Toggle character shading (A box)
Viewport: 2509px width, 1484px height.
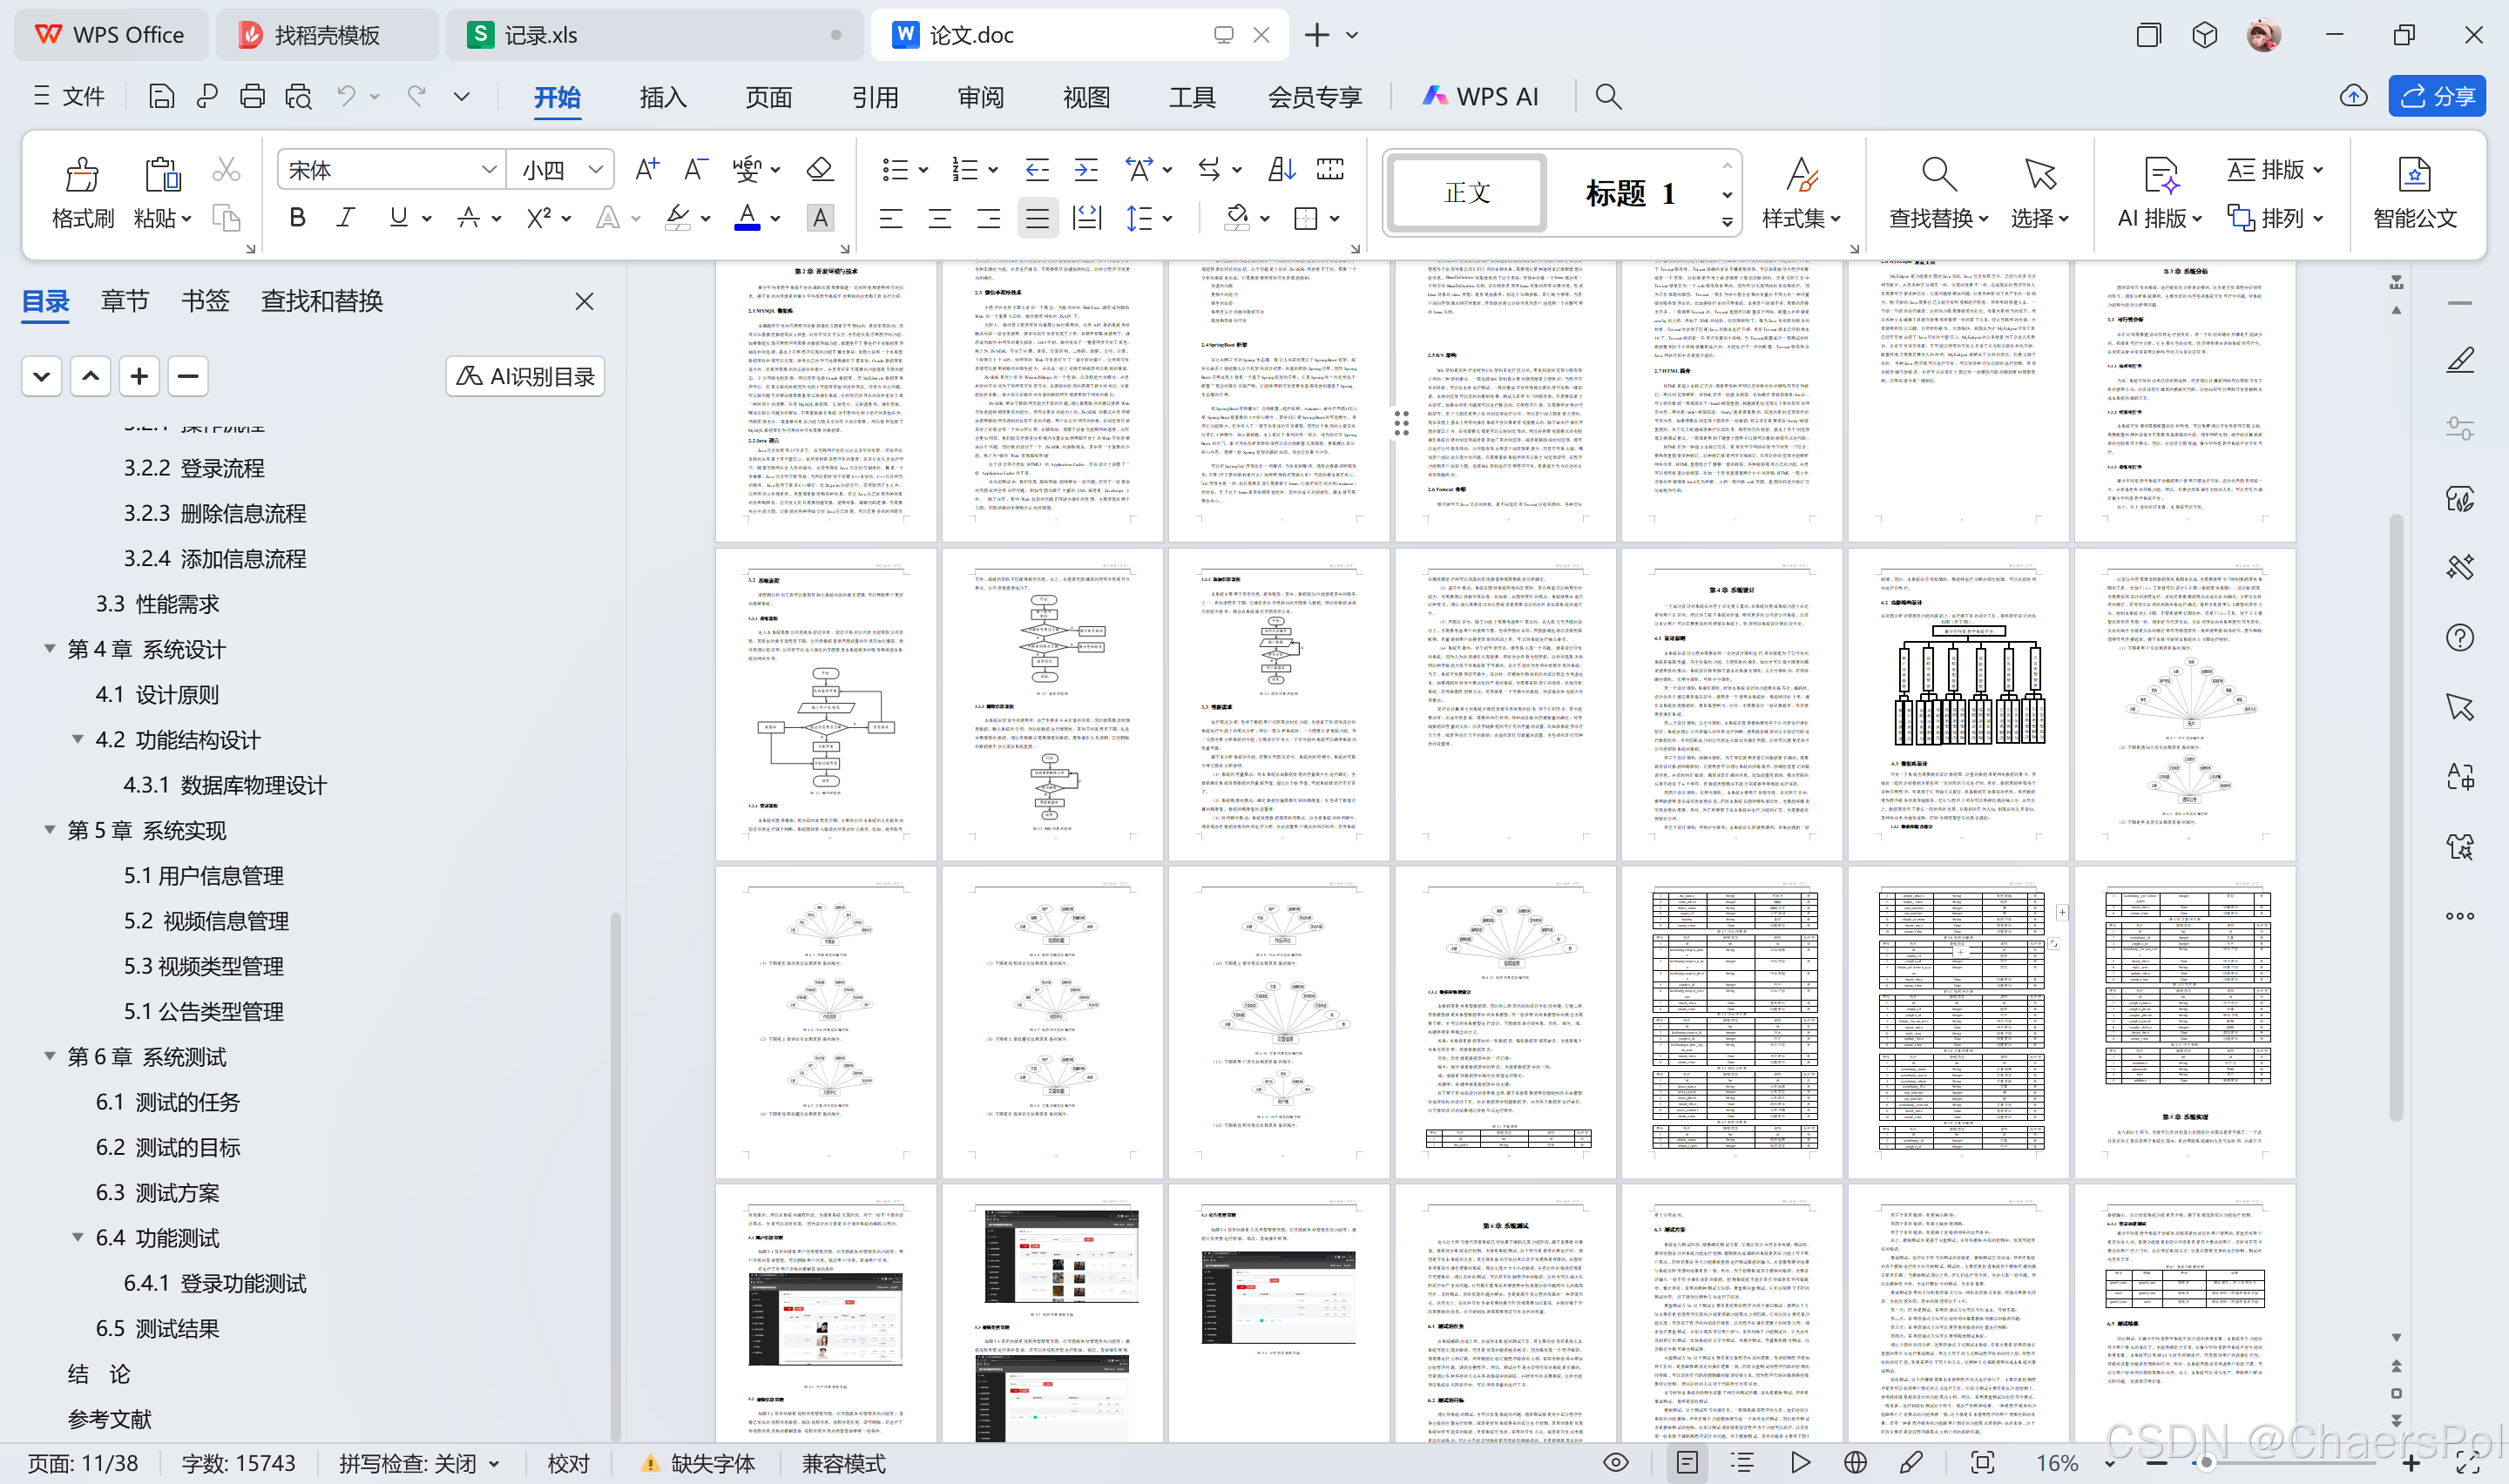tap(820, 217)
